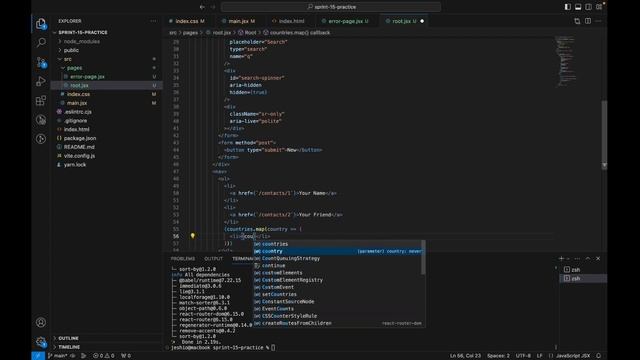
Task: Open Source Control view in activity bar
Action: 41,62
